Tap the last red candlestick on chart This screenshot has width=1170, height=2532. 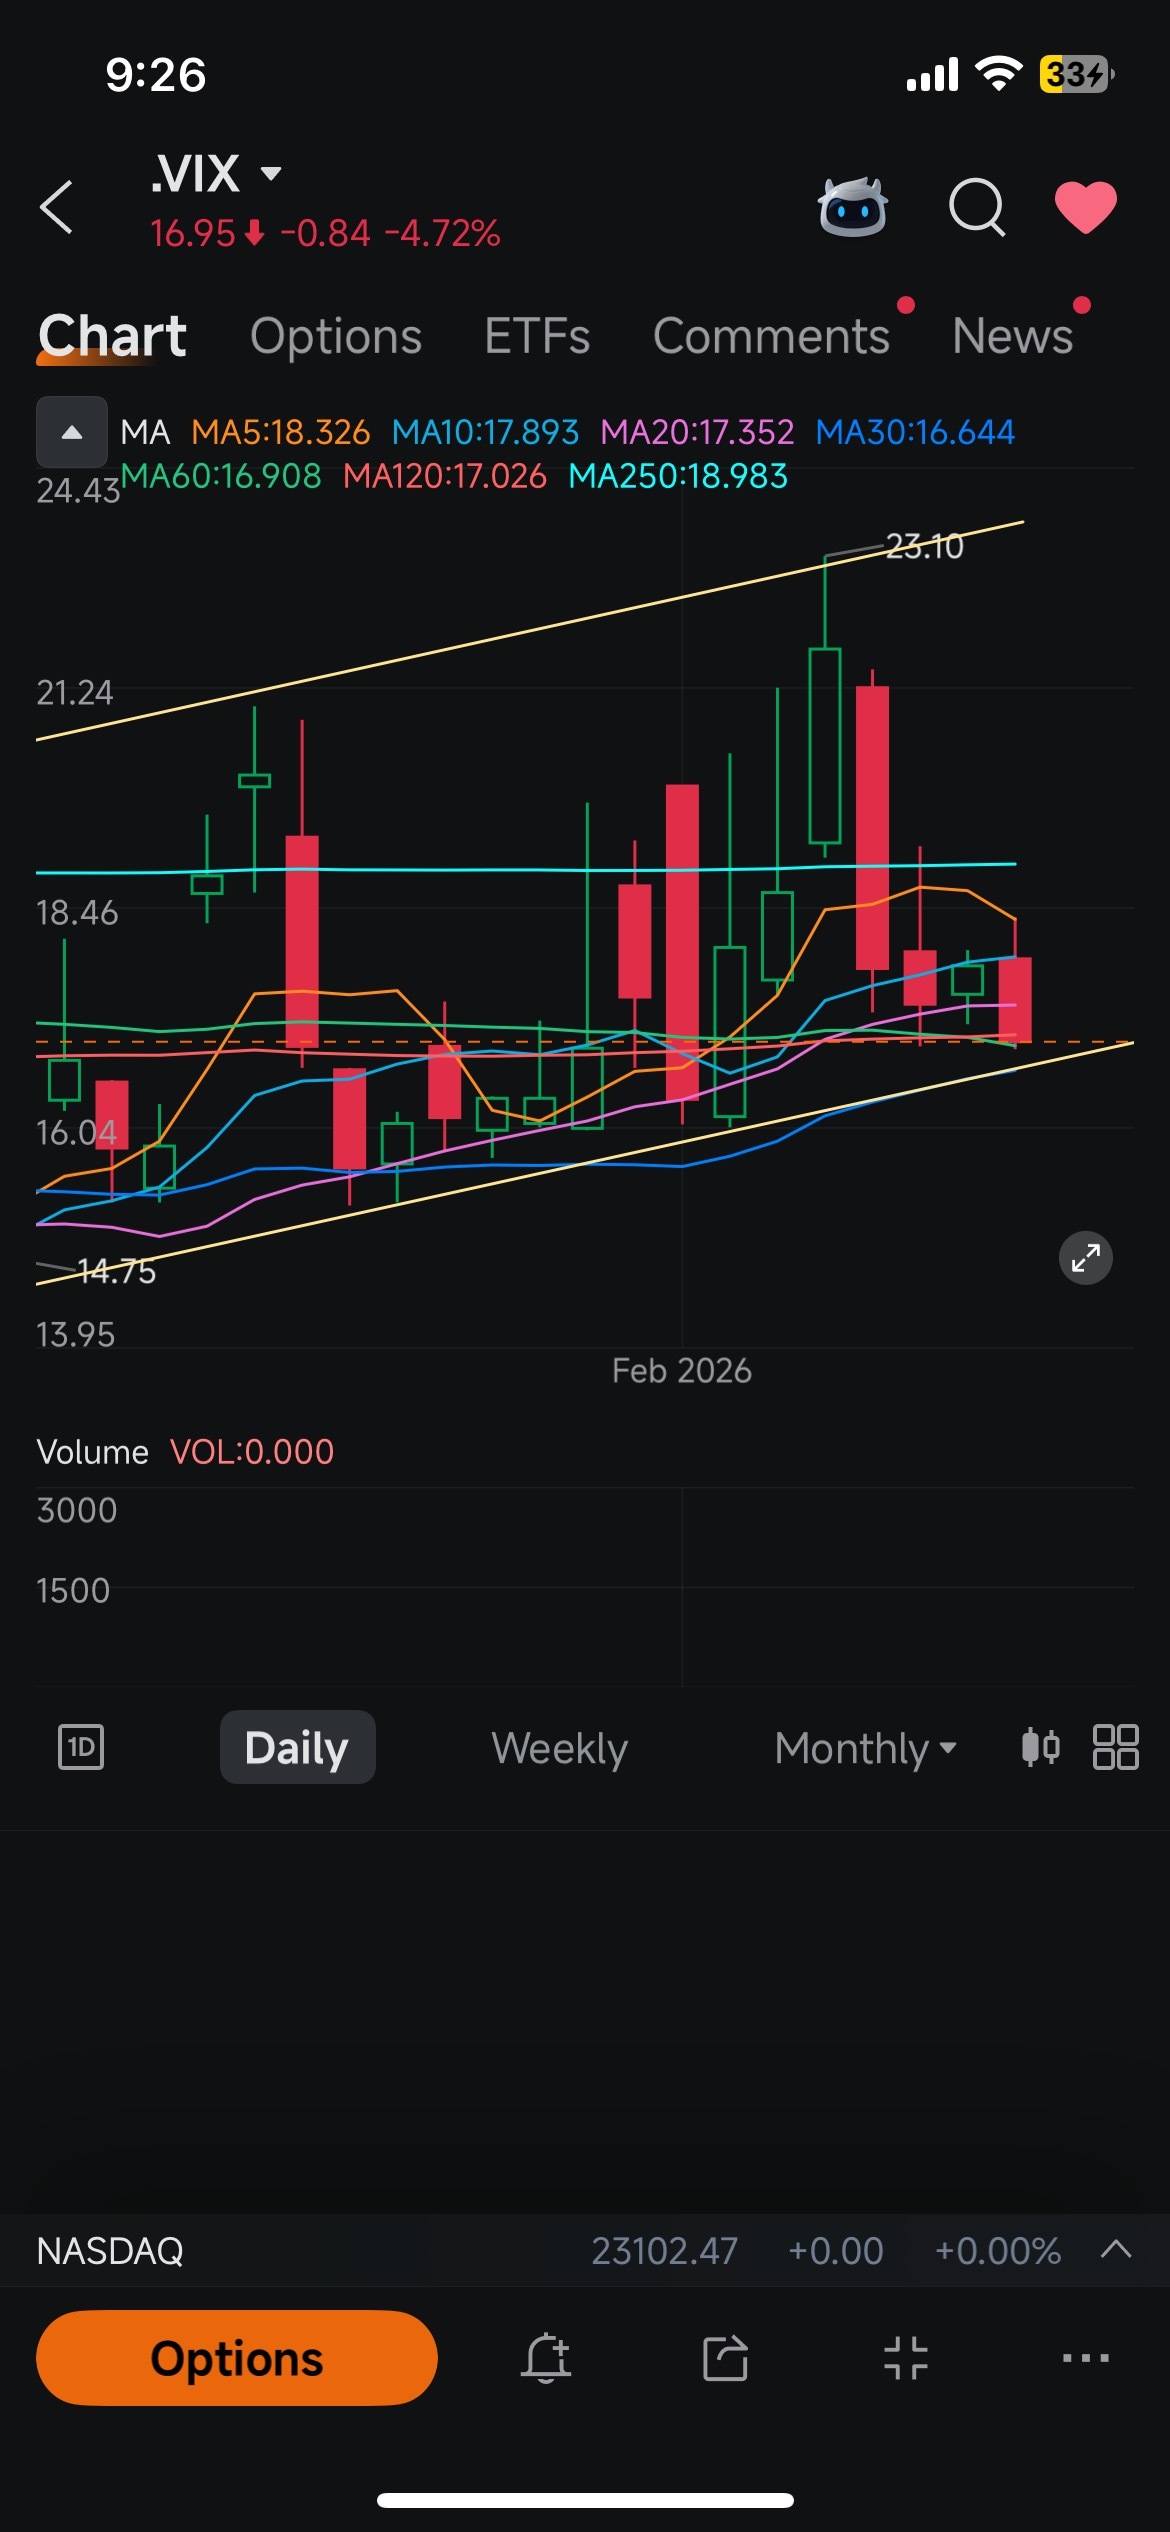pos(1015,1000)
